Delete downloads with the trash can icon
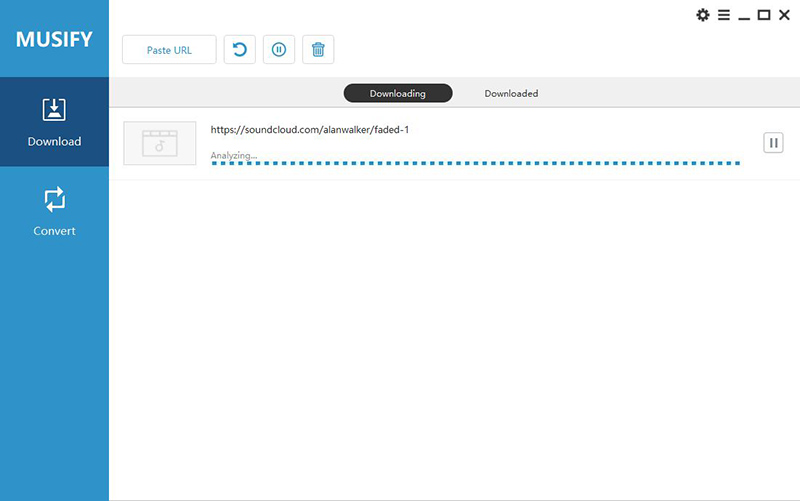This screenshot has width=800, height=501. 318,49
